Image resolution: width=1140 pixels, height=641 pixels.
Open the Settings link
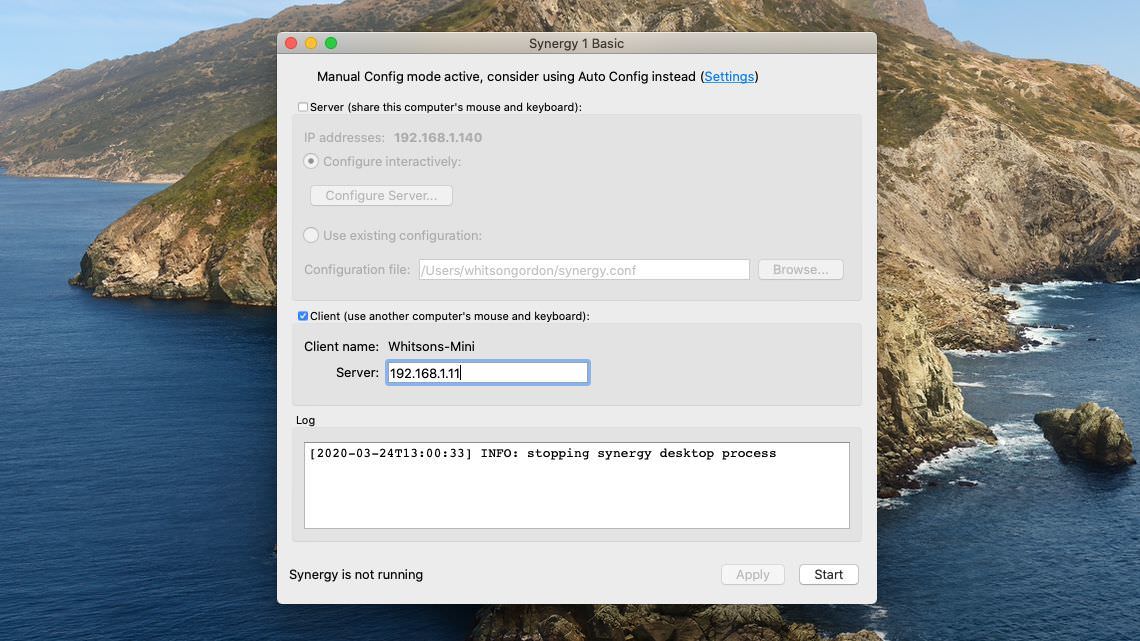728,76
